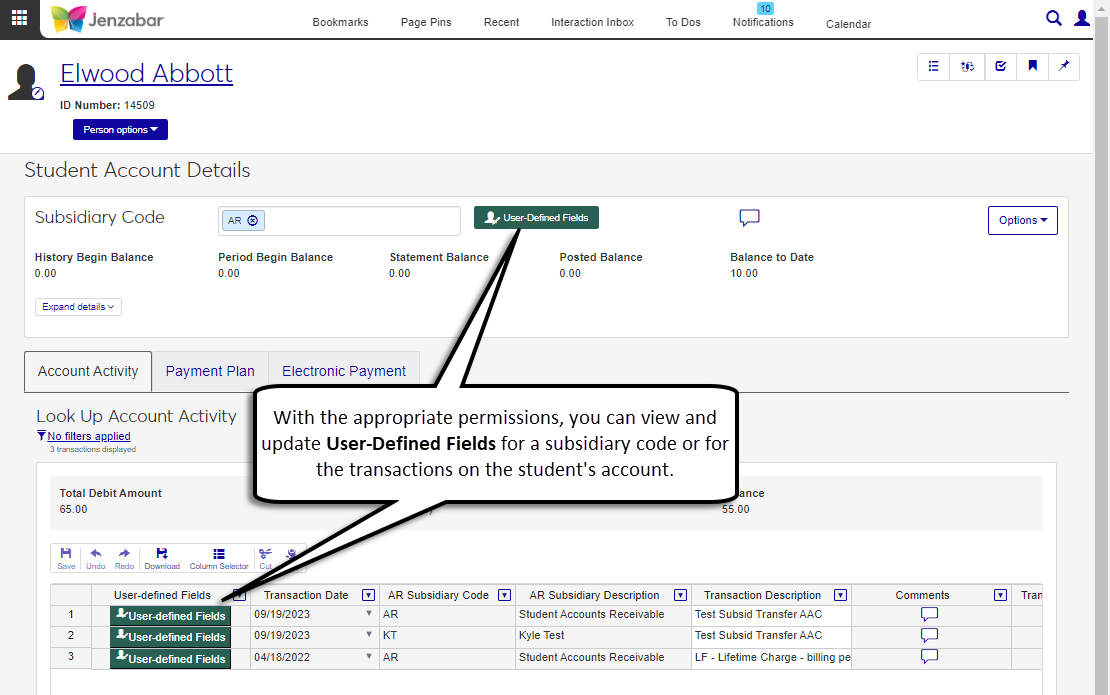Click the Subsidiary Code input field
The image size is (1110, 695).
360,221
